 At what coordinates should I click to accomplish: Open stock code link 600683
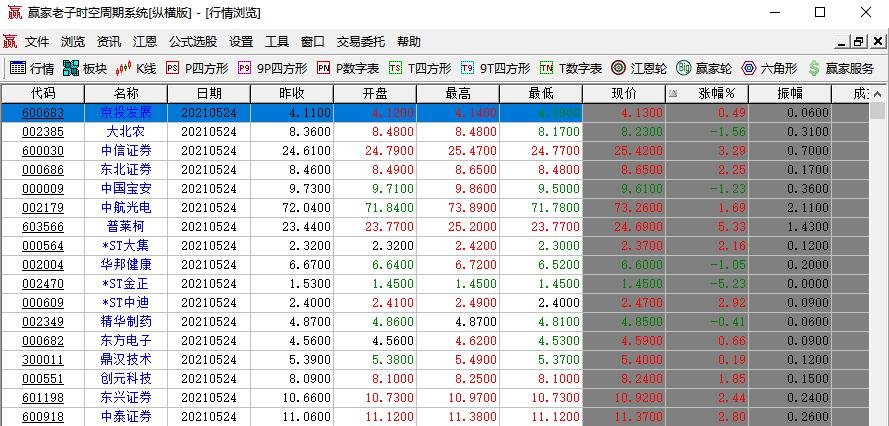click(x=43, y=113)
